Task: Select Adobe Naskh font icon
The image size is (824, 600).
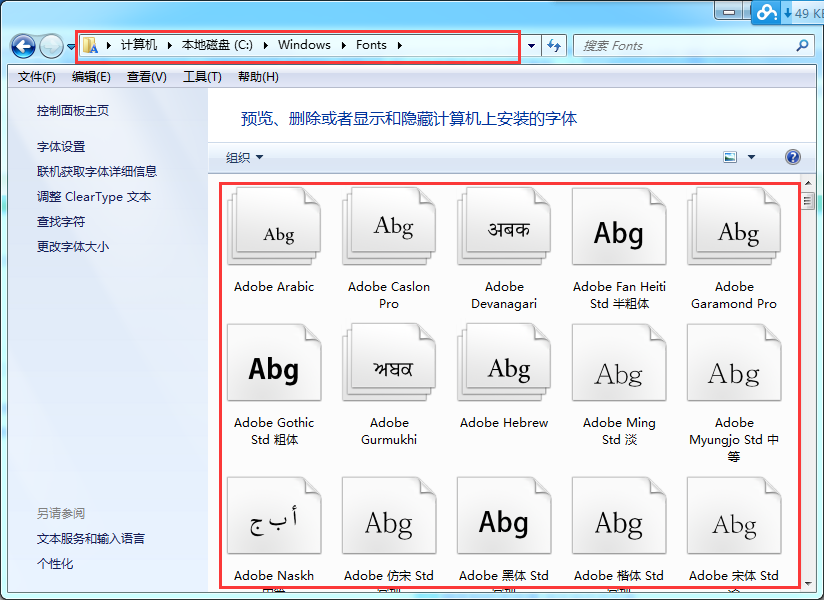Action: coord(274,515)
